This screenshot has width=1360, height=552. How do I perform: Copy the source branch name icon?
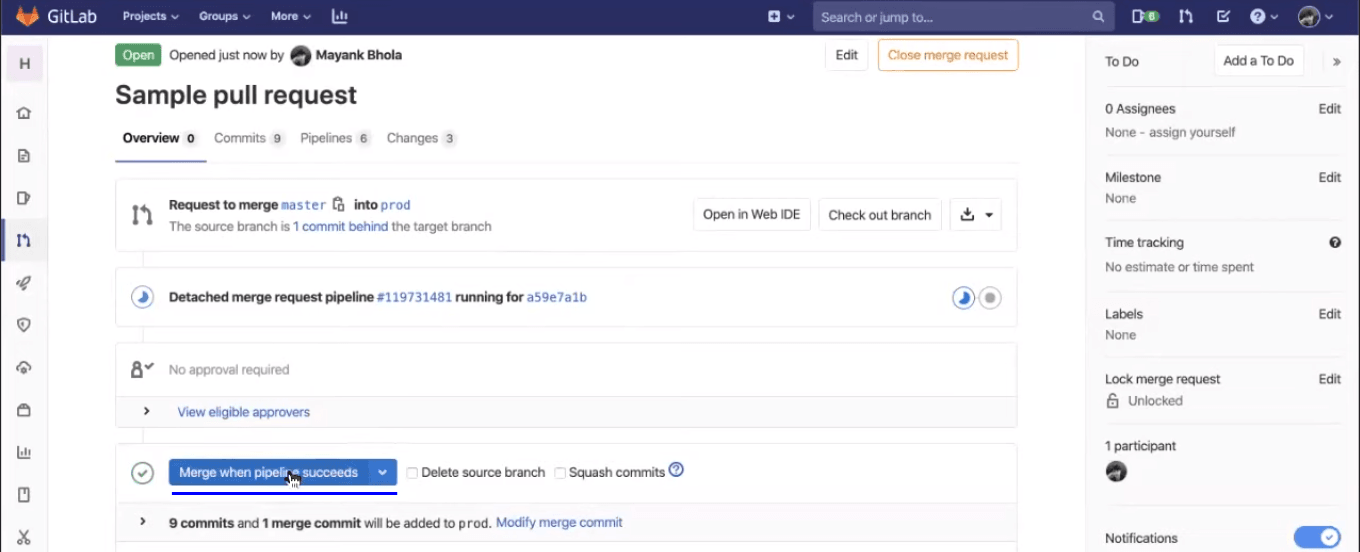(339, 204)
